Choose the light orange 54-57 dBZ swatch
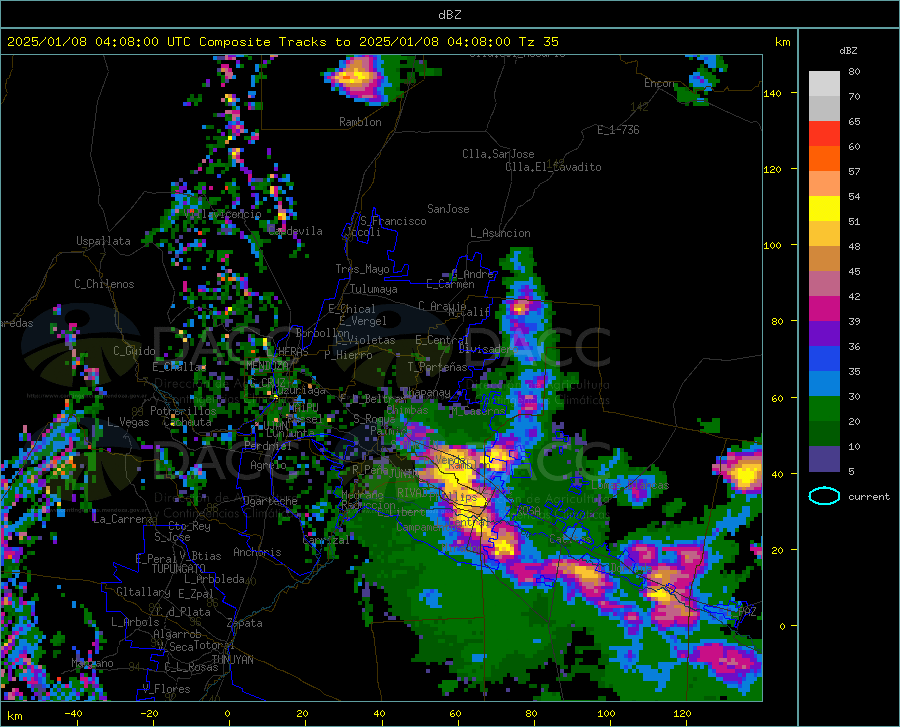 [x=824, y=184]
